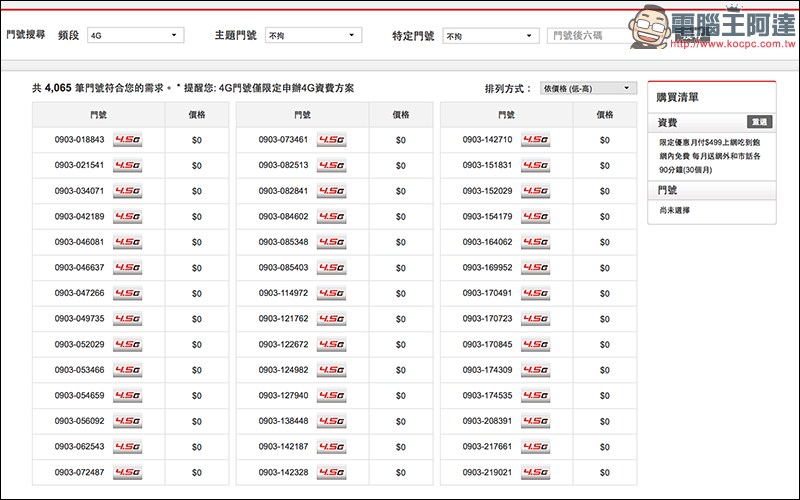Open the 特定門號 dropdown
Viewport: 800px width, 500px height.
click(491, 36)
